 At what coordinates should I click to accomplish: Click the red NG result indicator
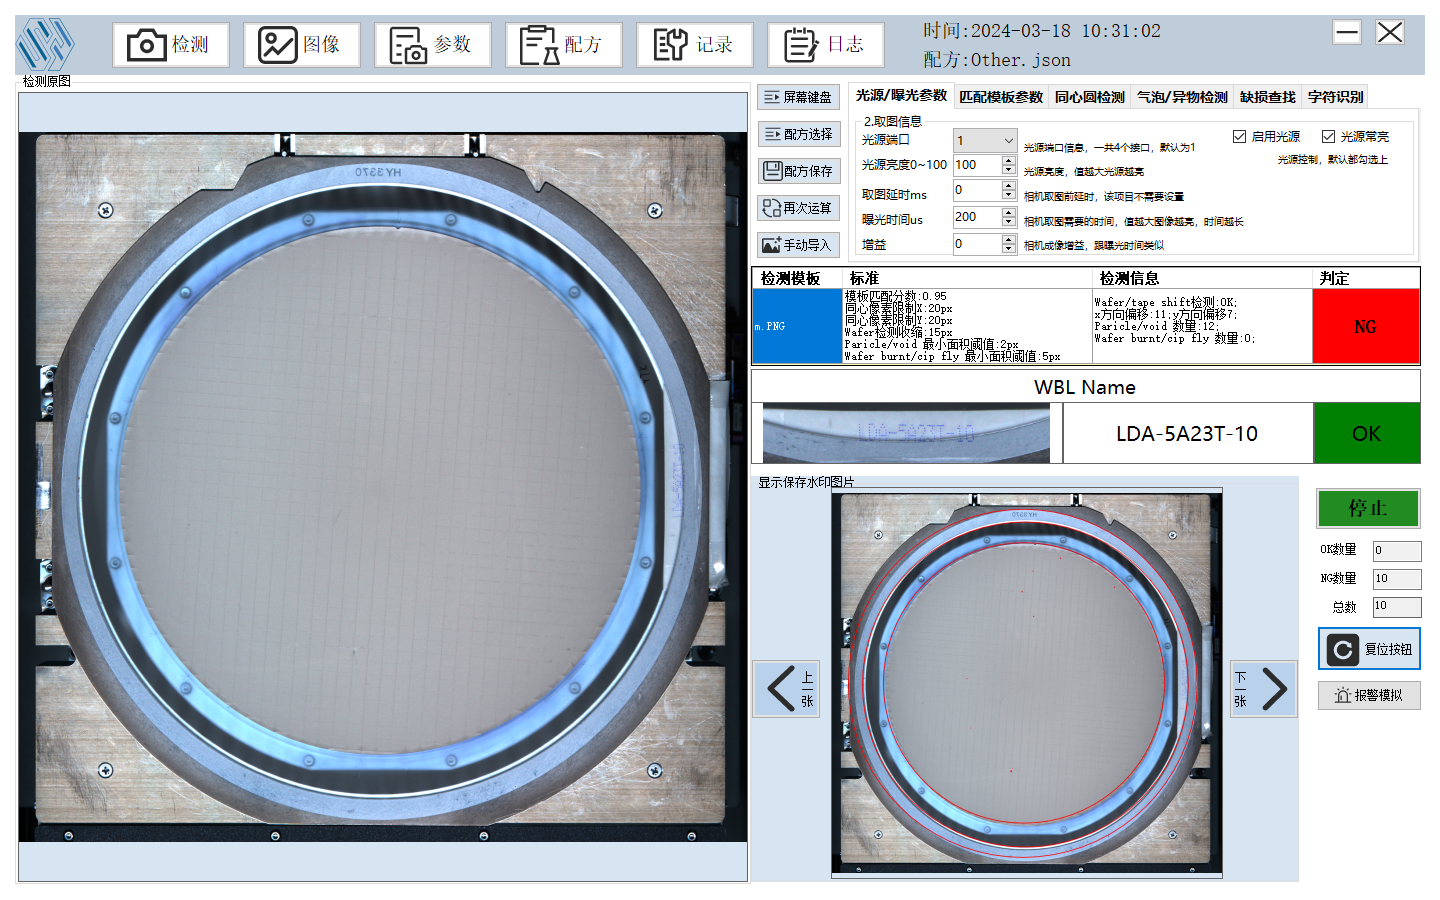pos(1365,327)
